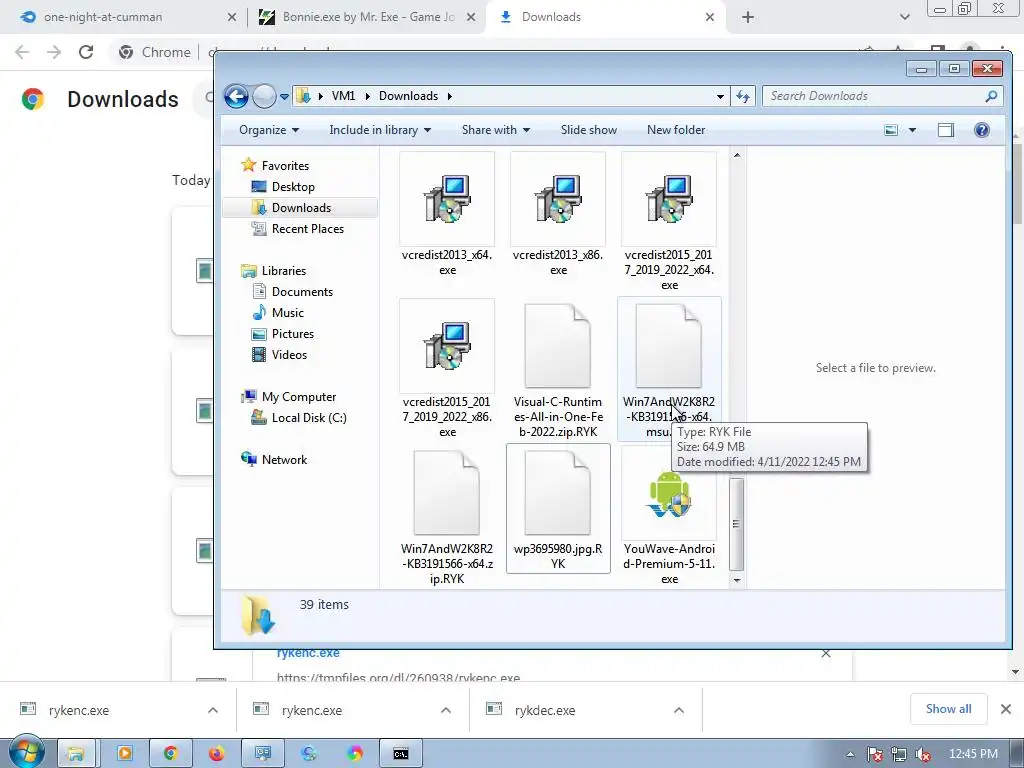Click the muted volume tray icon
This screenshot has width=1024, height=768.
923,754
